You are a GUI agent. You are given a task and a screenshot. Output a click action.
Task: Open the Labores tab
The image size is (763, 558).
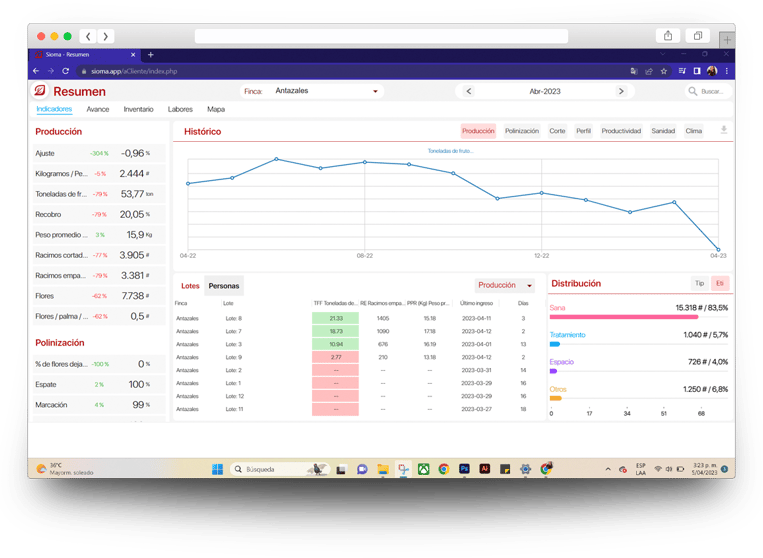(180, 109)
